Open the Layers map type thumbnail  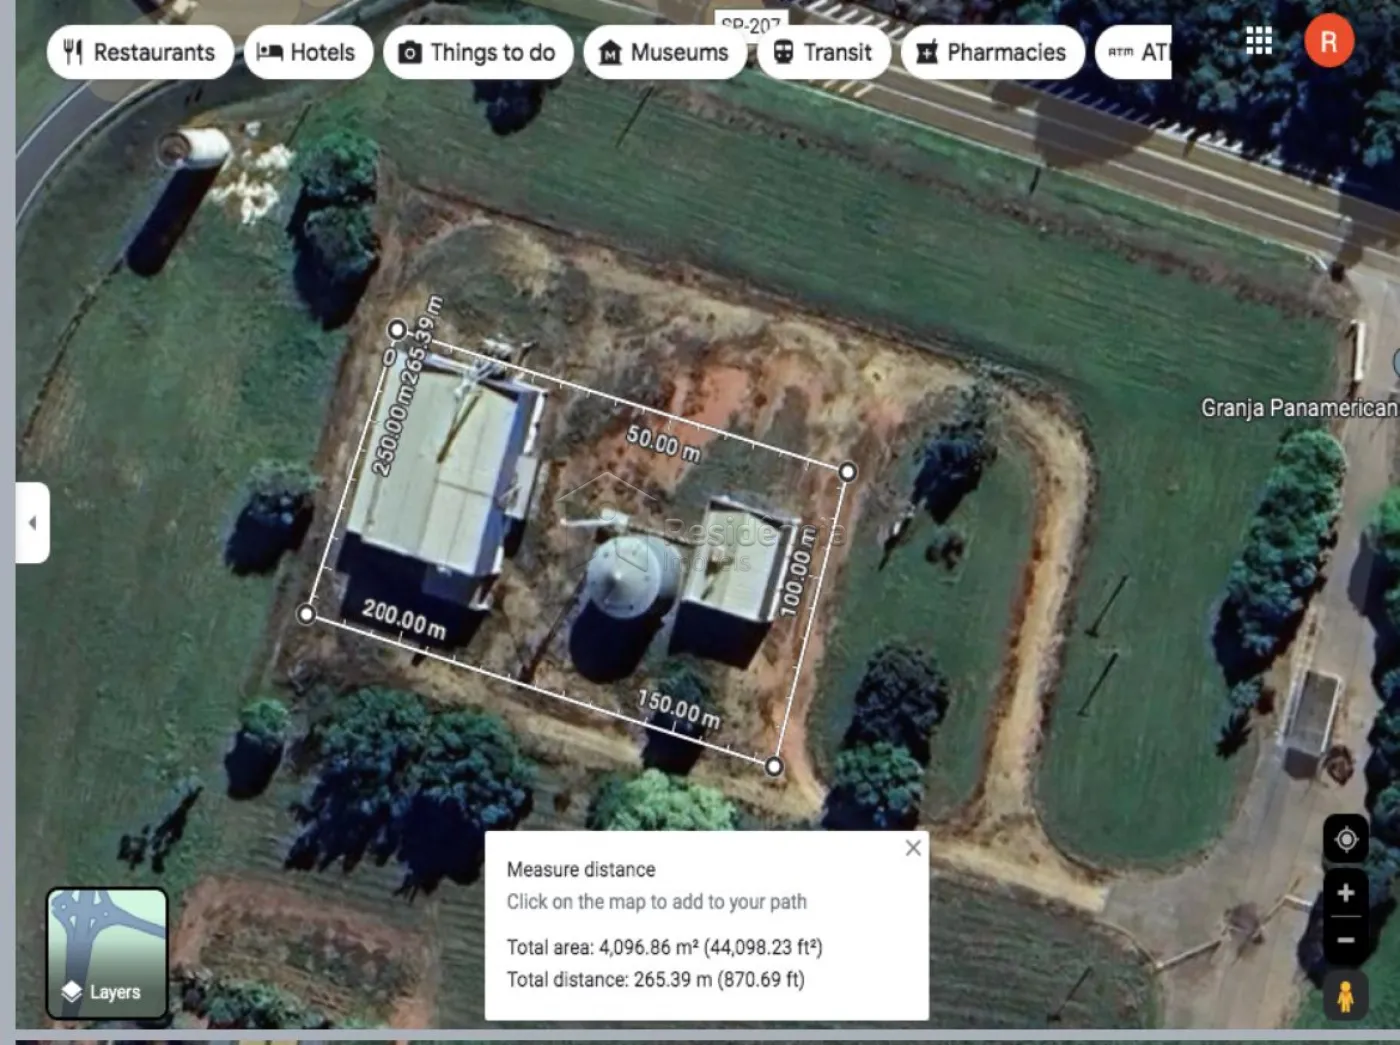(107, 953)
